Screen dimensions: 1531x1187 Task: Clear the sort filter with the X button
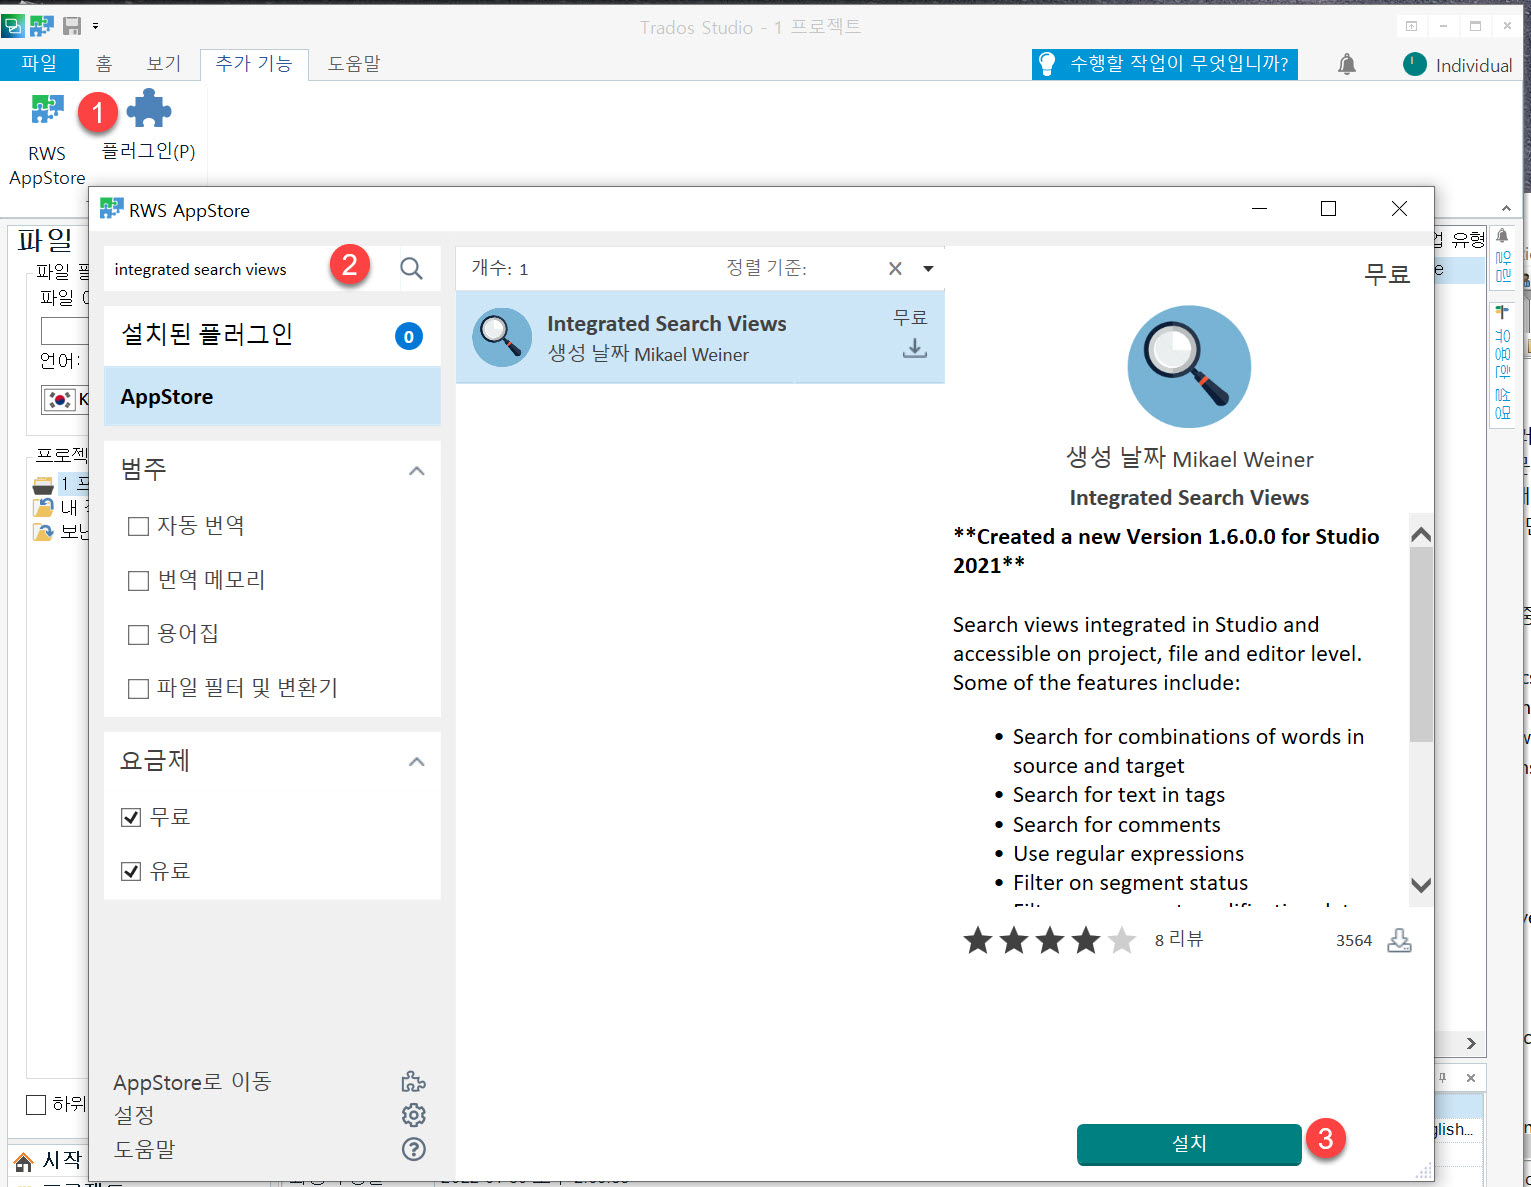(894, 268)
